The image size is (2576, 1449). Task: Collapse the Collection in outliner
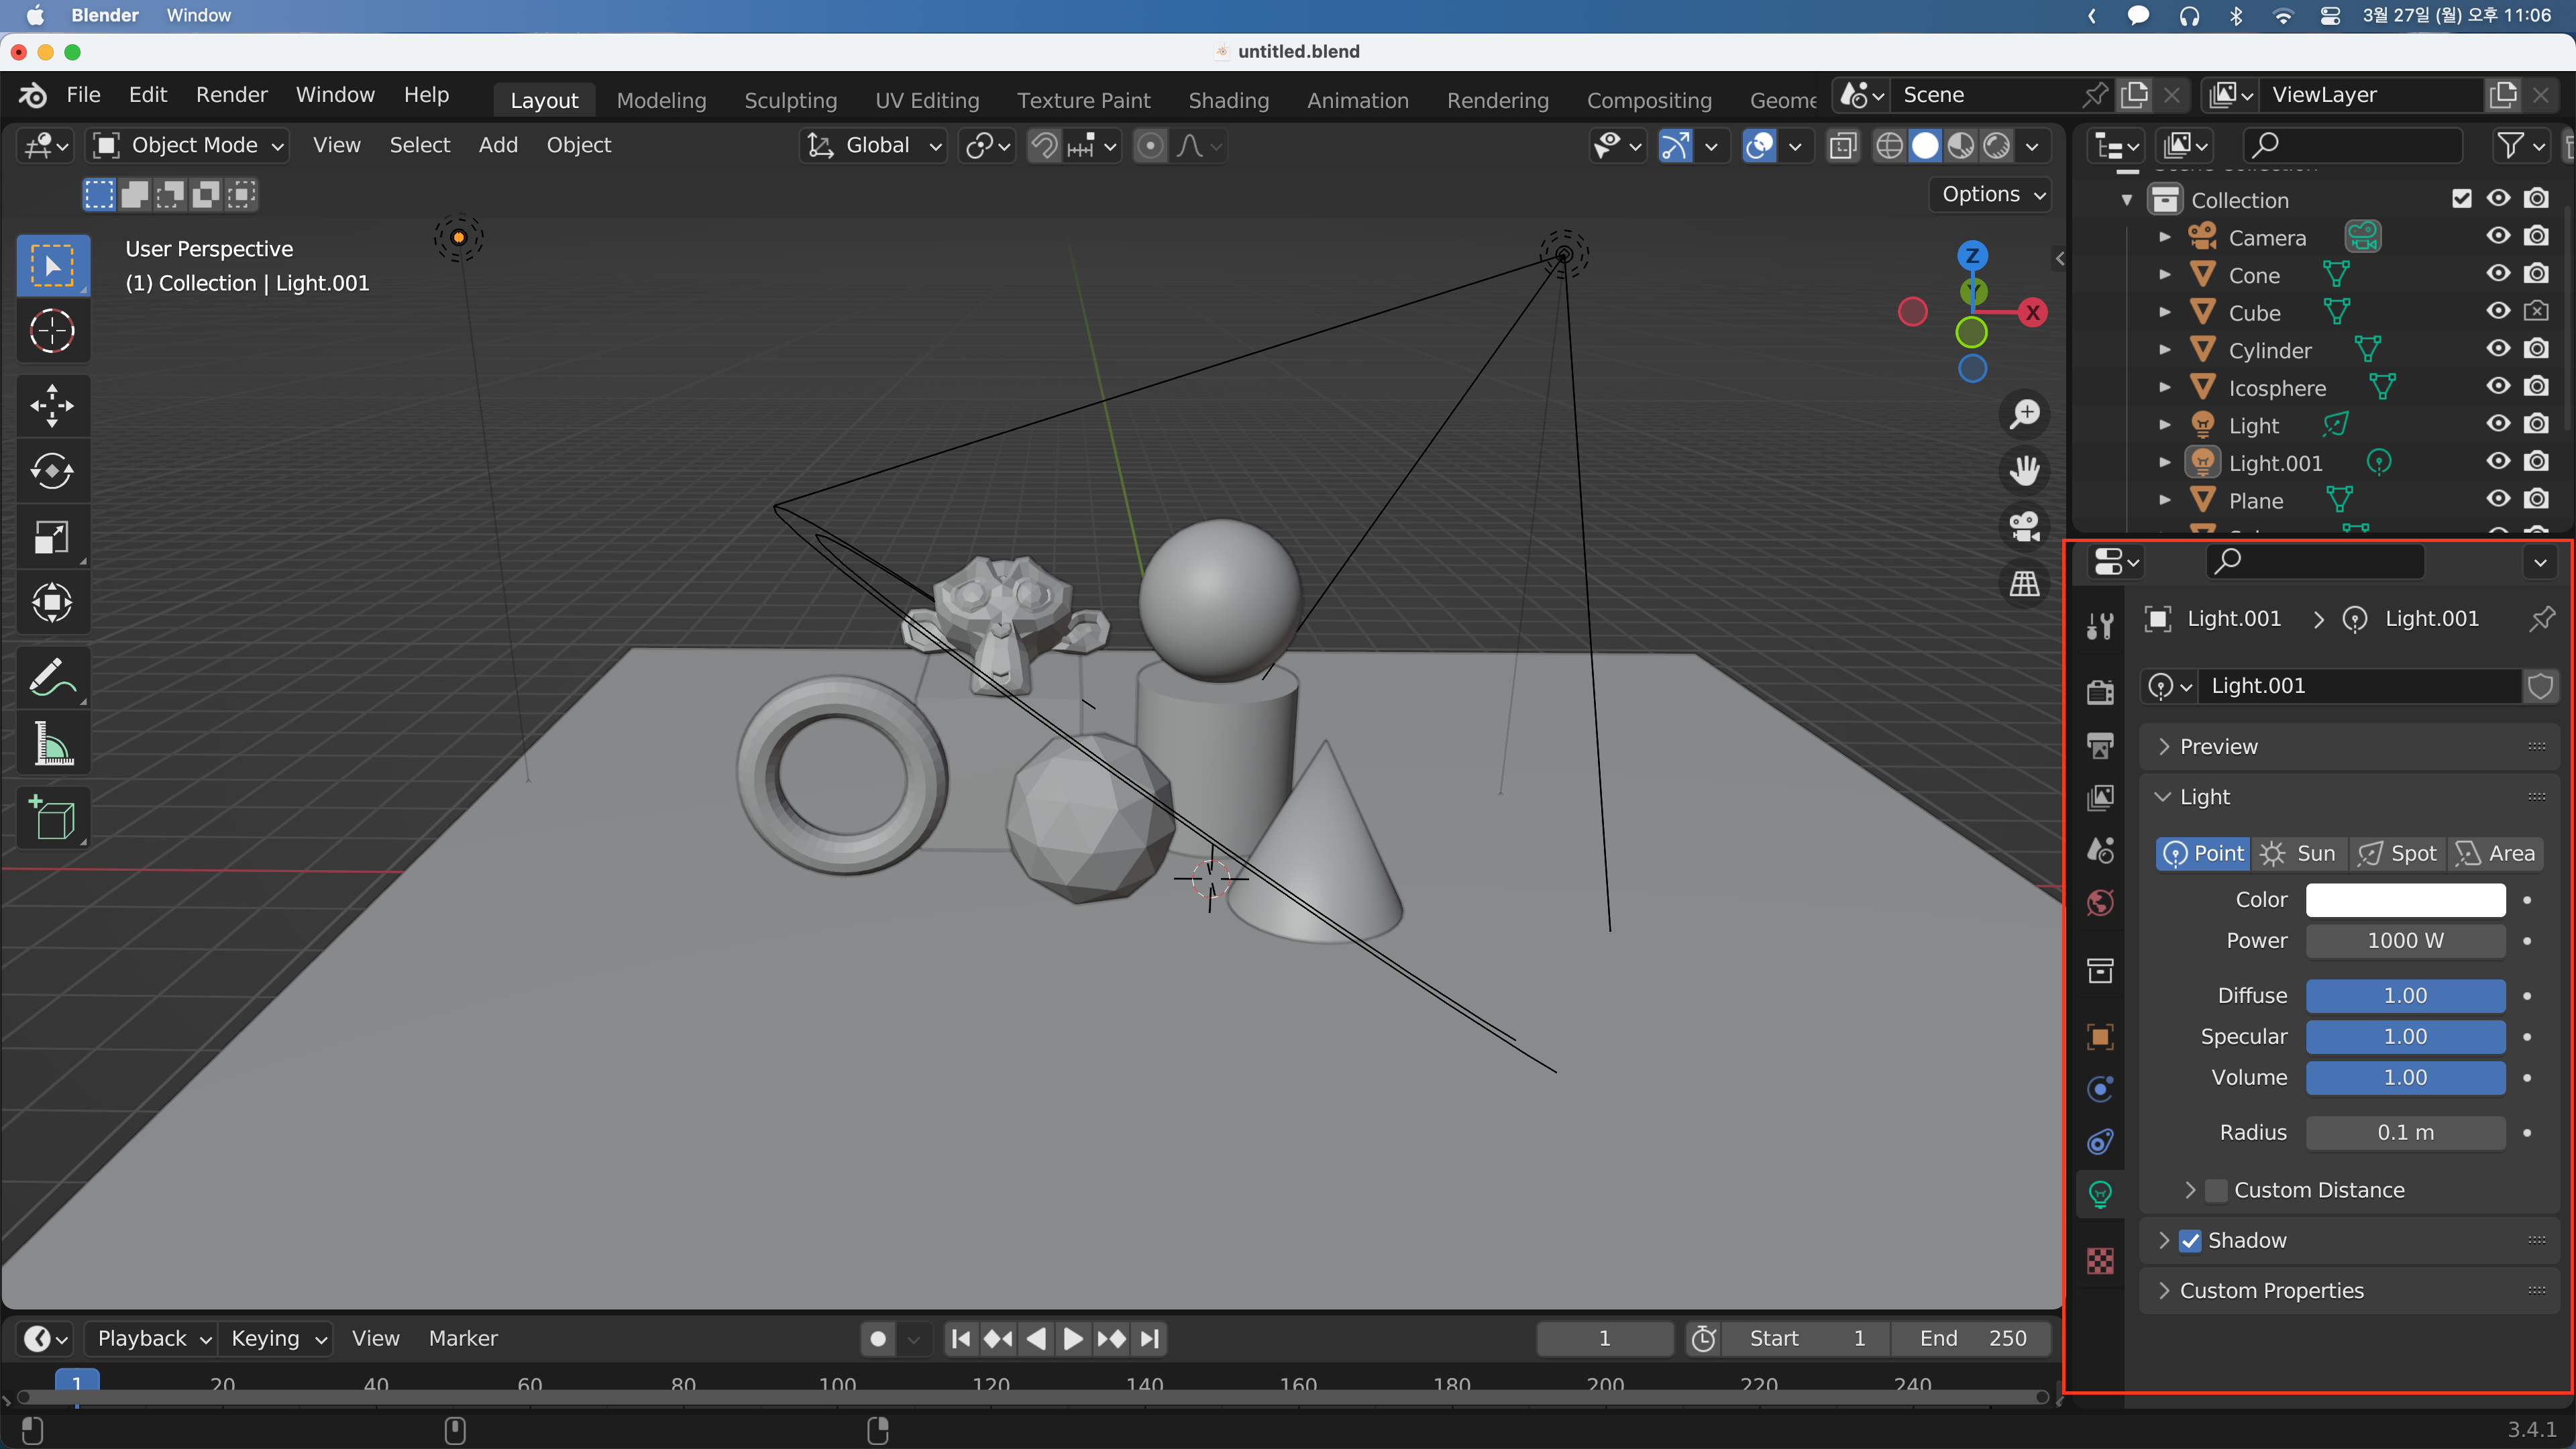[2127, 200]
